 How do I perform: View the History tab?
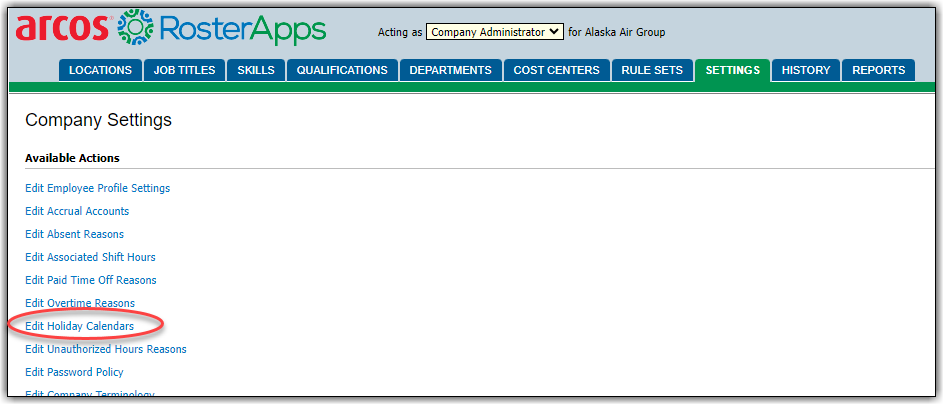(806, 70)
